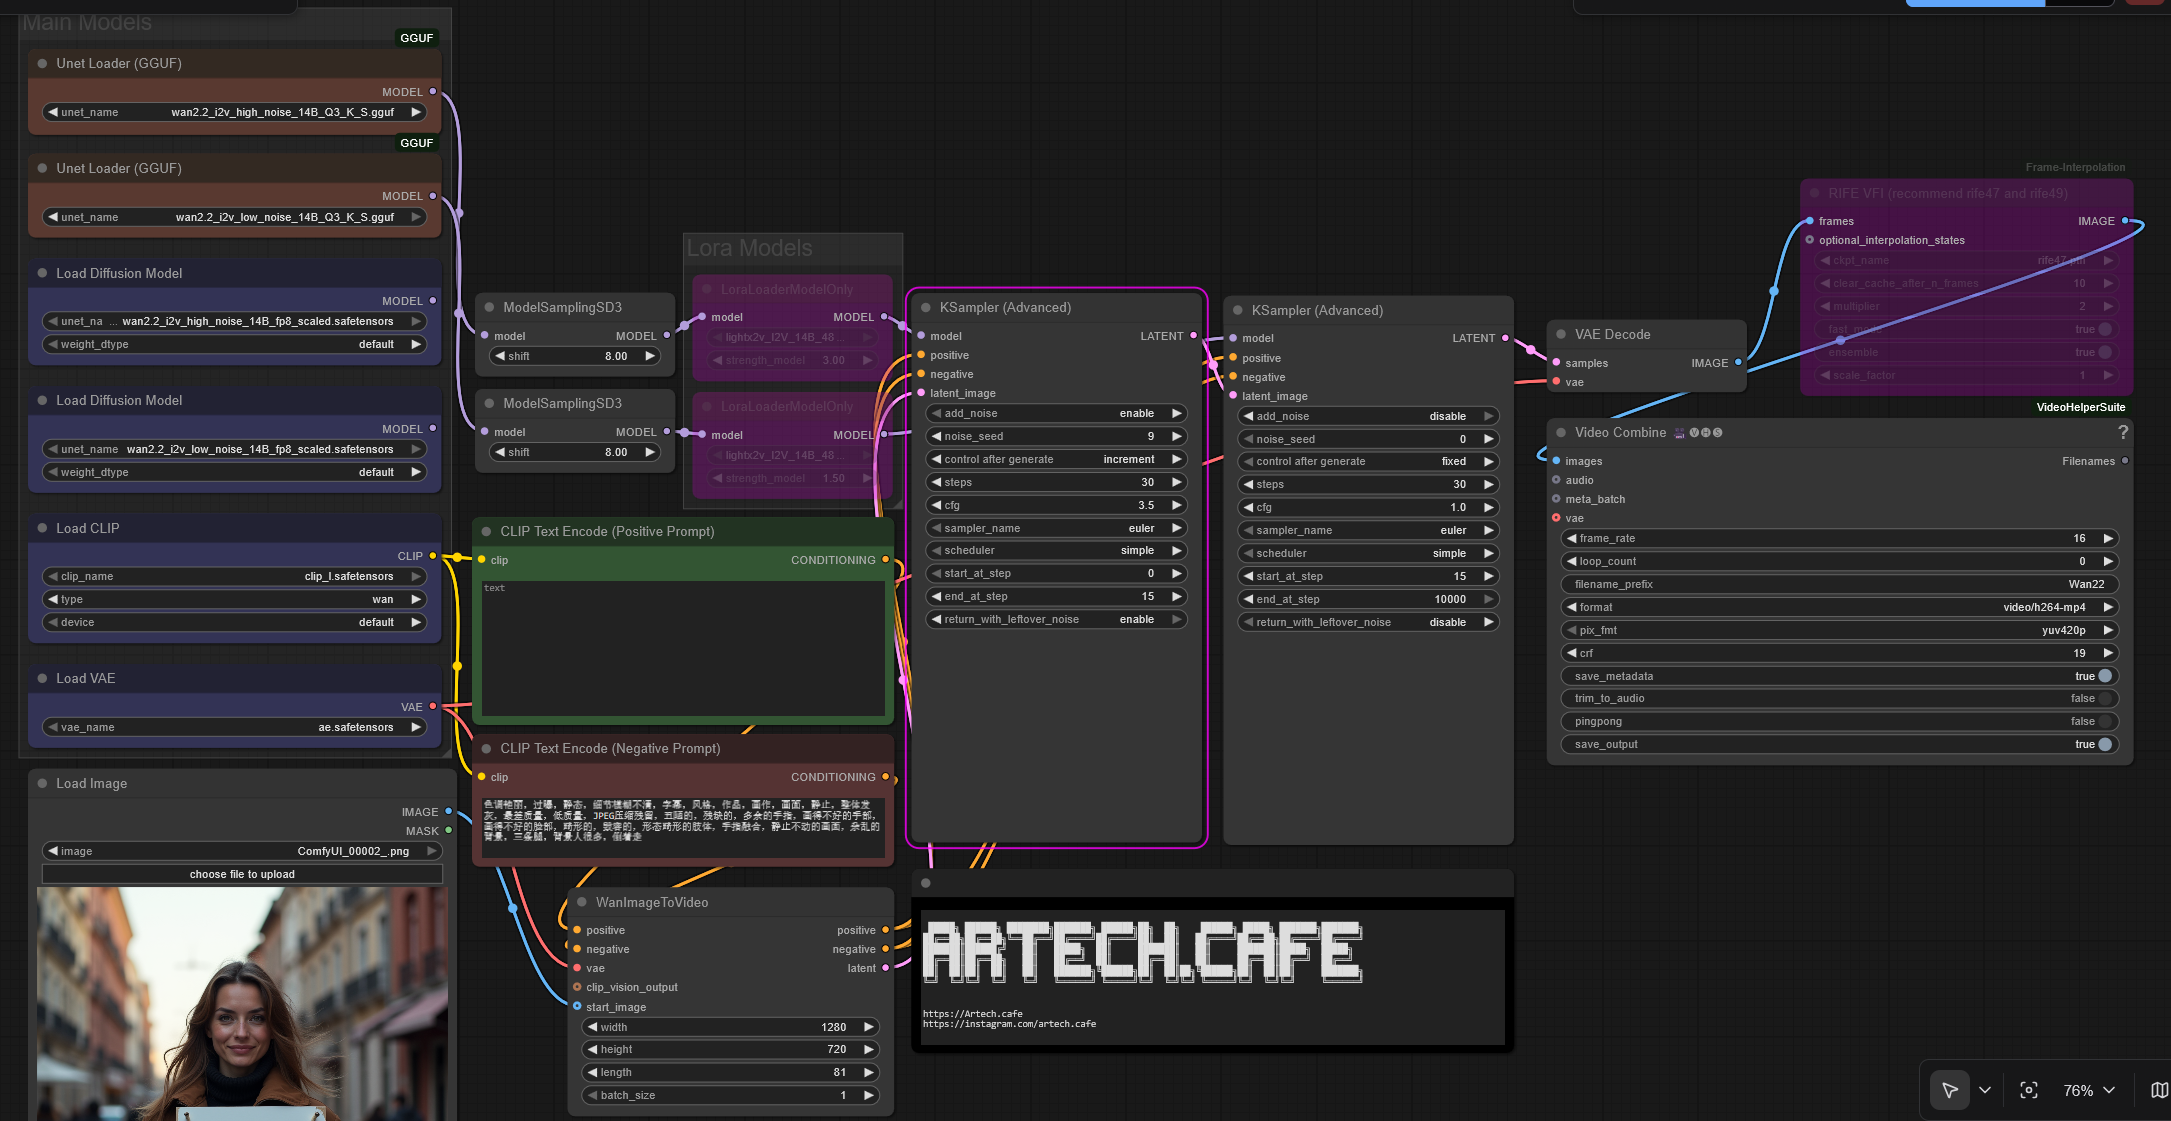Toggle save_metadata in Video Combine
The image size is (2171, 1121).
(x=2105, y=676)
